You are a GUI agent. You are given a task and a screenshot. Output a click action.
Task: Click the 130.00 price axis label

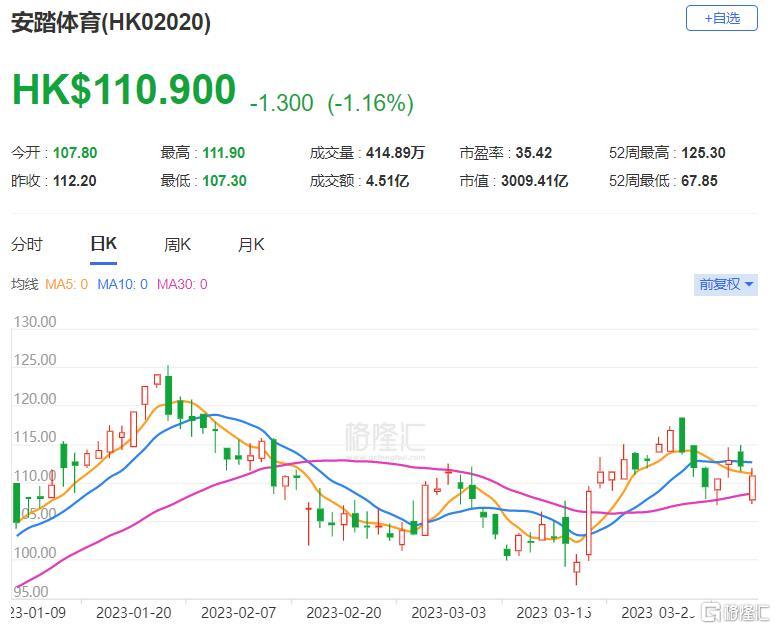point(35,322)
